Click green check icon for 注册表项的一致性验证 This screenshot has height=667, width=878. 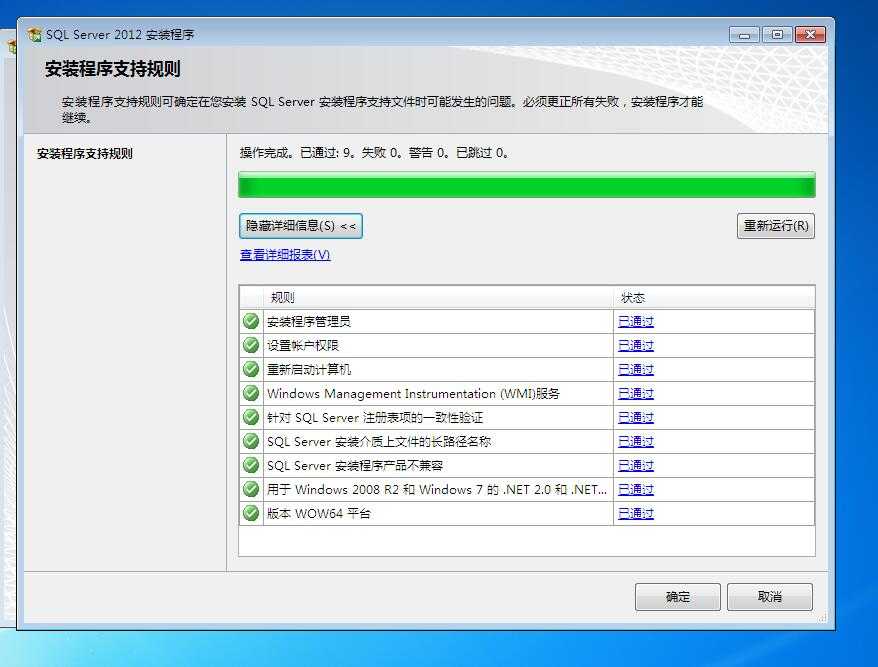coord(251,418)
